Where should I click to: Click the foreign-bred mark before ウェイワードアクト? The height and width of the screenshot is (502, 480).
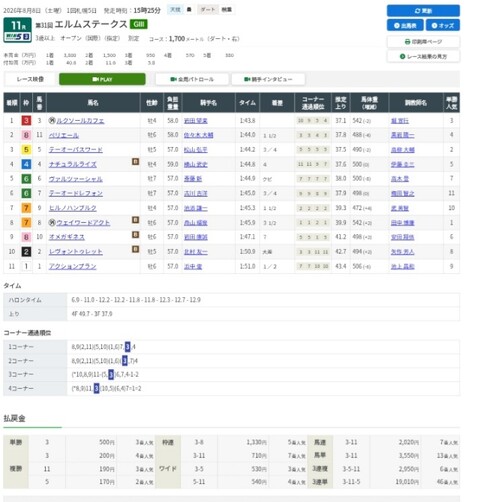pyautogui.click(x=52, y=223)
